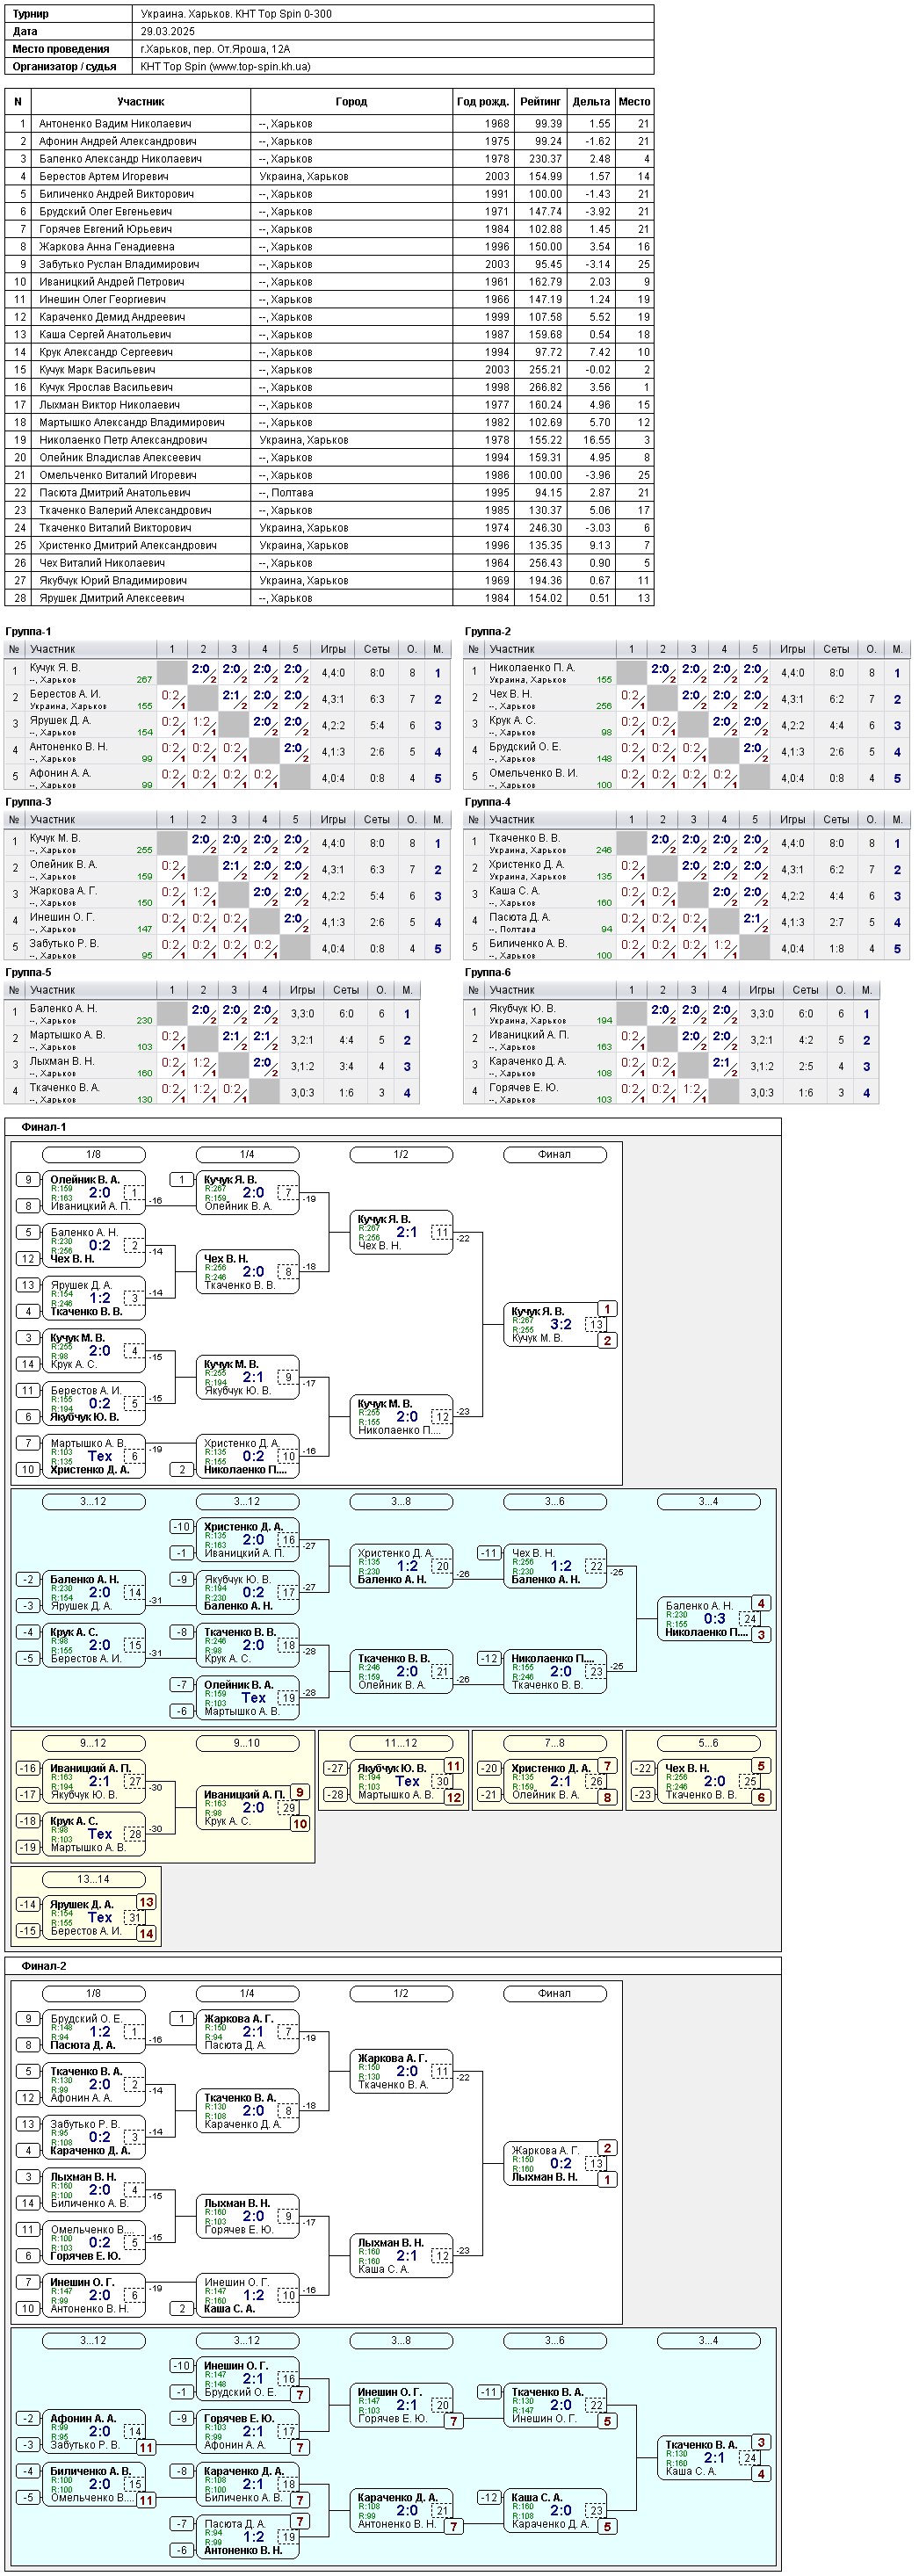Click the Рейтинг column header
Image resolution: width=919 pixels, height=2576 pixels.
point(540,101)
